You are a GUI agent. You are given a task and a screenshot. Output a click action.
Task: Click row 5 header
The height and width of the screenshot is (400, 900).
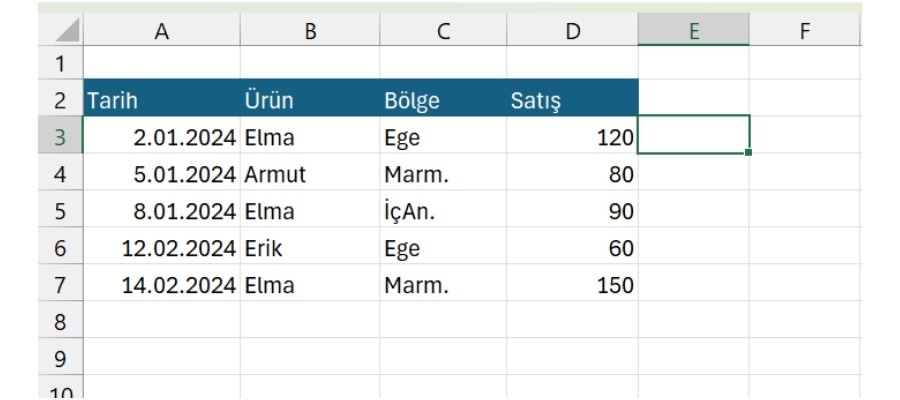(x=60, y=211)
